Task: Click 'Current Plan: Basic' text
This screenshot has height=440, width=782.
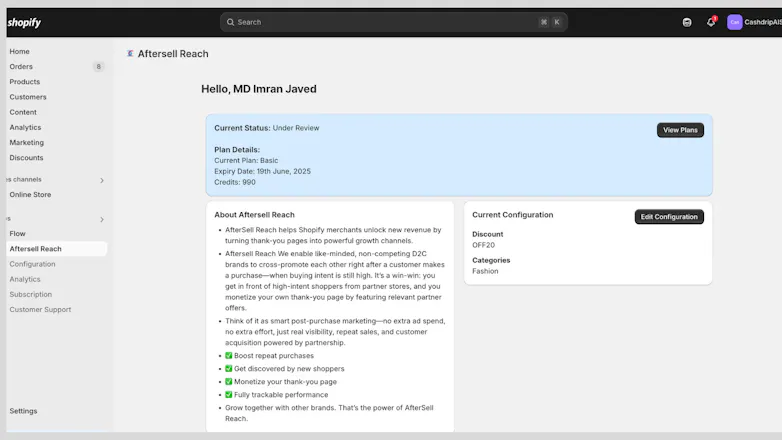Action: (246, 160)
